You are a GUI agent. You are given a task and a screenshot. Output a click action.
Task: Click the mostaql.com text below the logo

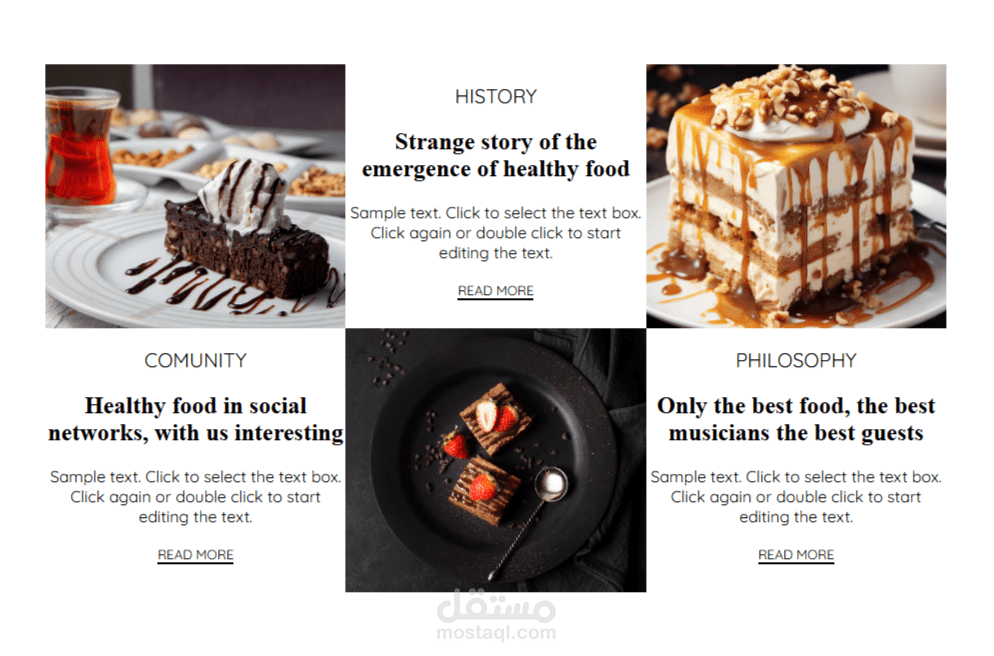[496, 633]
